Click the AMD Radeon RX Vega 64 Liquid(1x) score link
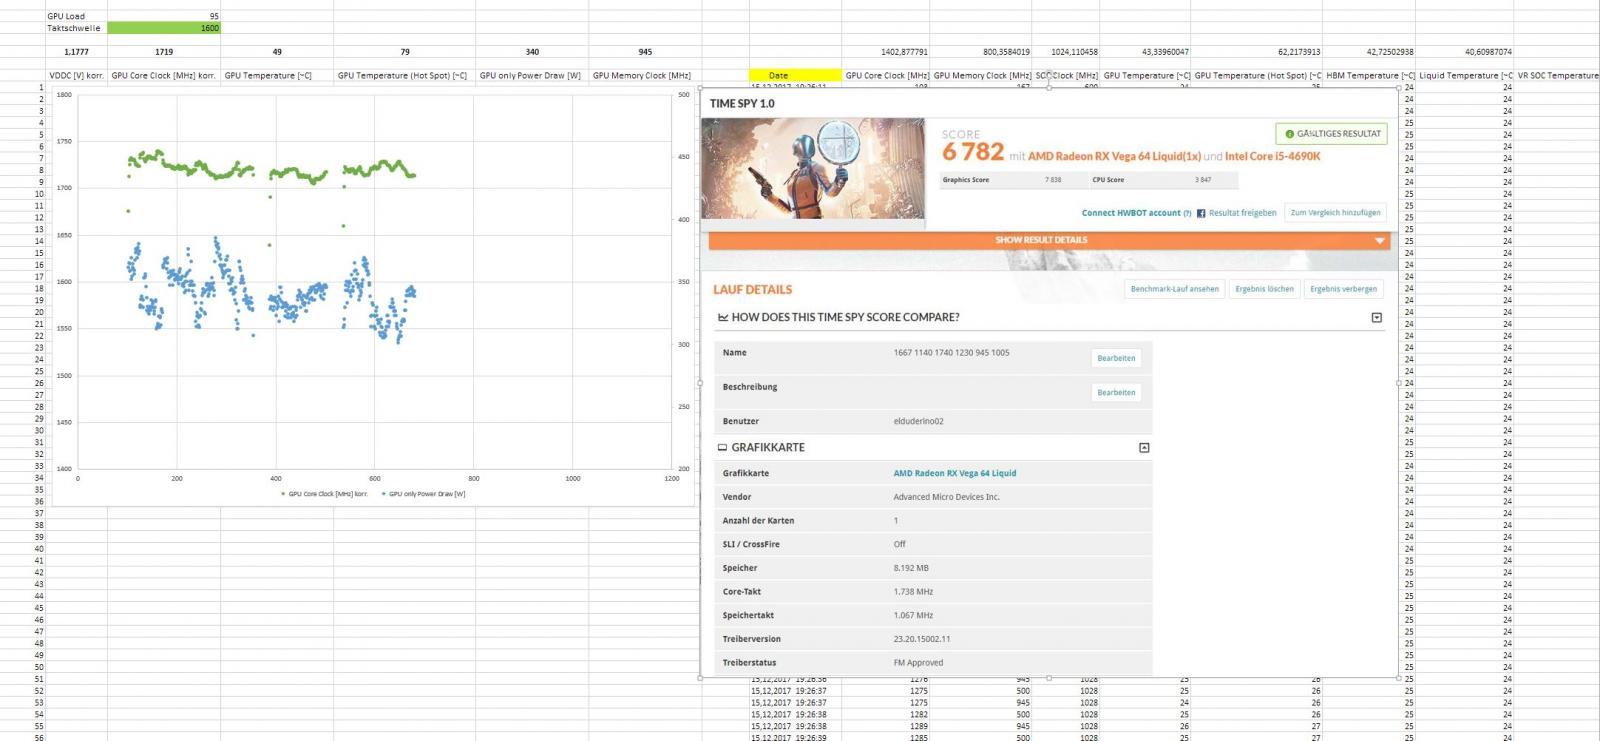This screenshot has height=741, width=1600. (1114, 156)
